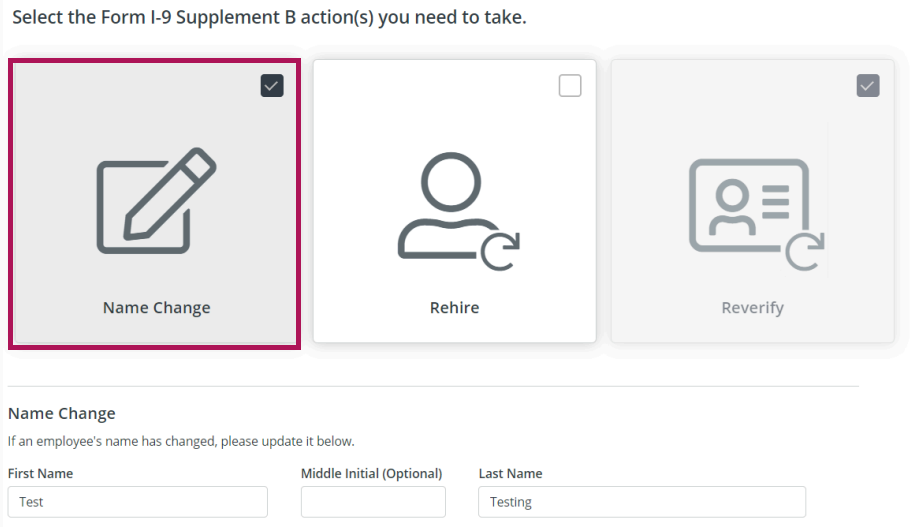Select the Reverify card label
This screenshot has width=911, height=527.
pyautogui.click(x=752, y=308)
